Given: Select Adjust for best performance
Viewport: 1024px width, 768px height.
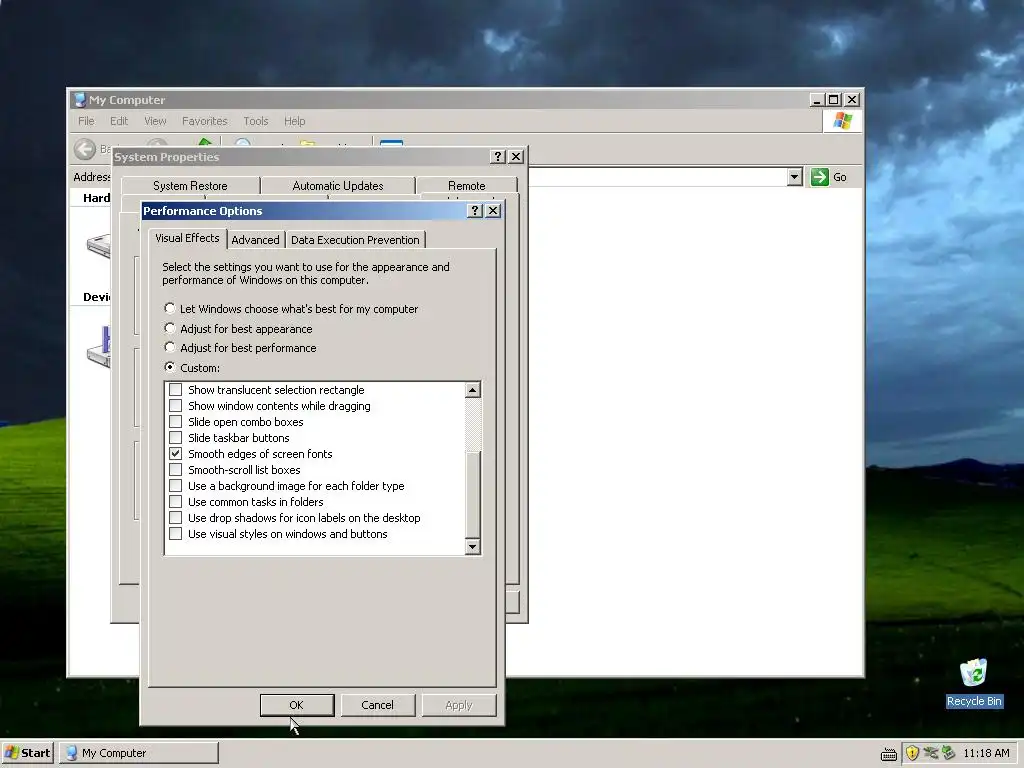Looking at the screenshot, I should click(170, 347).
